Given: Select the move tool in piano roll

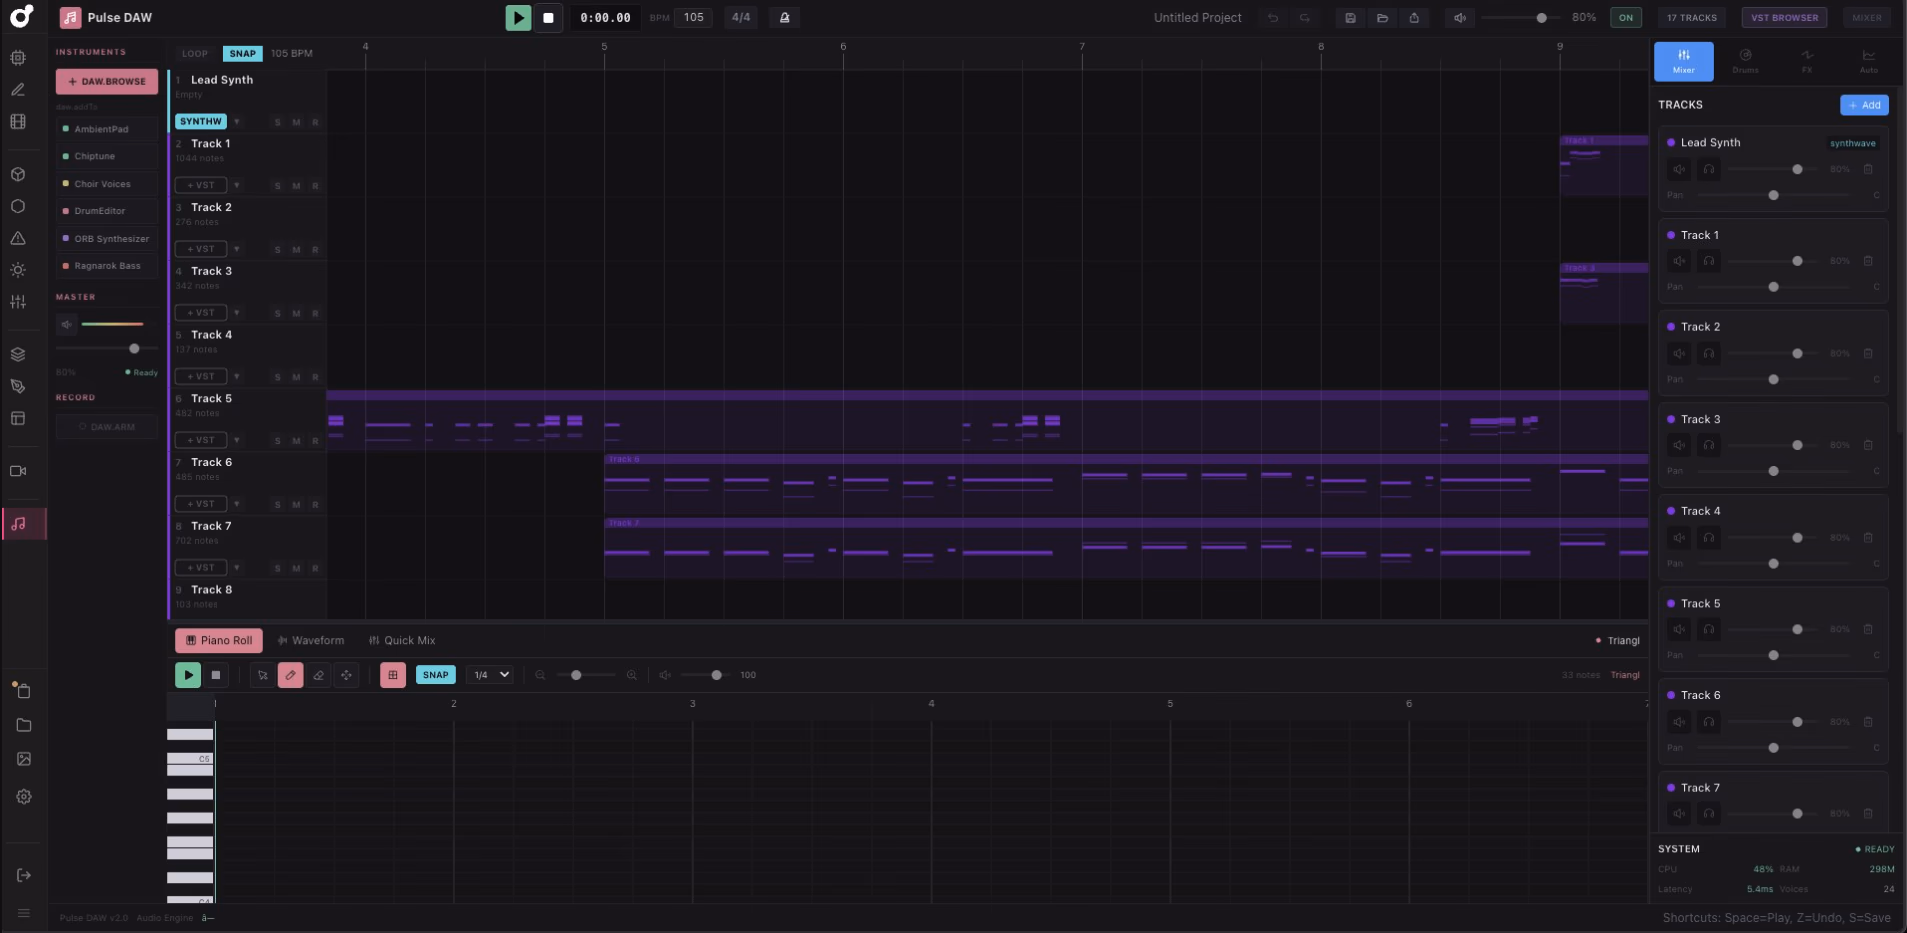Looking at the screenshot, I should (346, 675).
